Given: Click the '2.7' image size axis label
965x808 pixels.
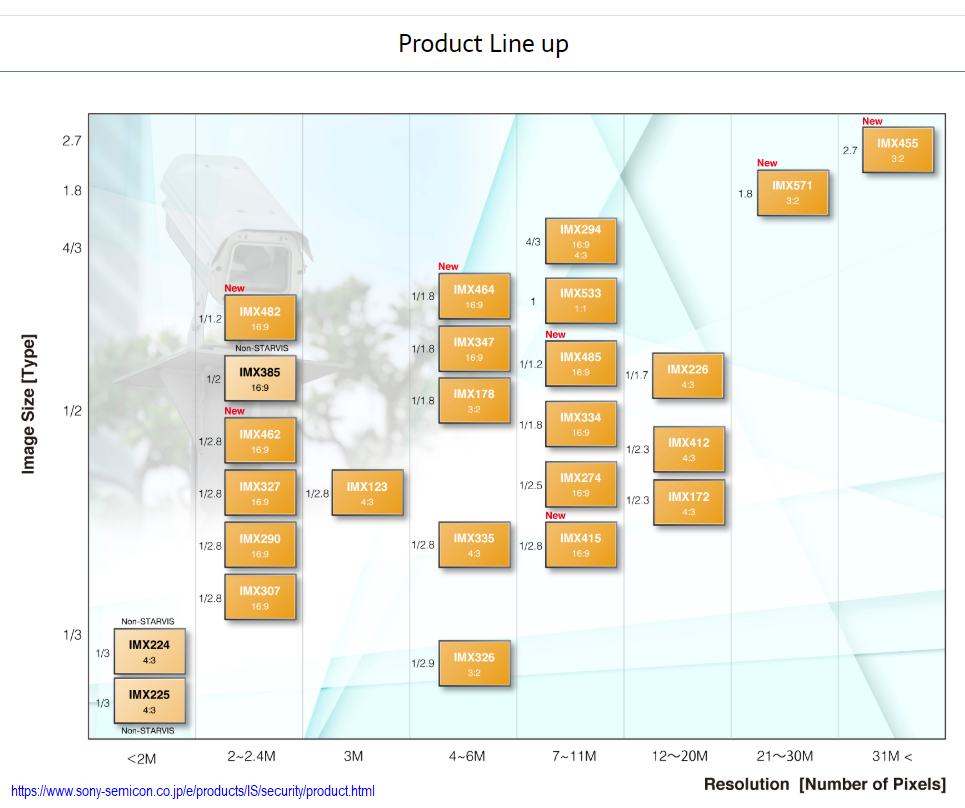Looking at the screenshot, I should click(71, 141).
